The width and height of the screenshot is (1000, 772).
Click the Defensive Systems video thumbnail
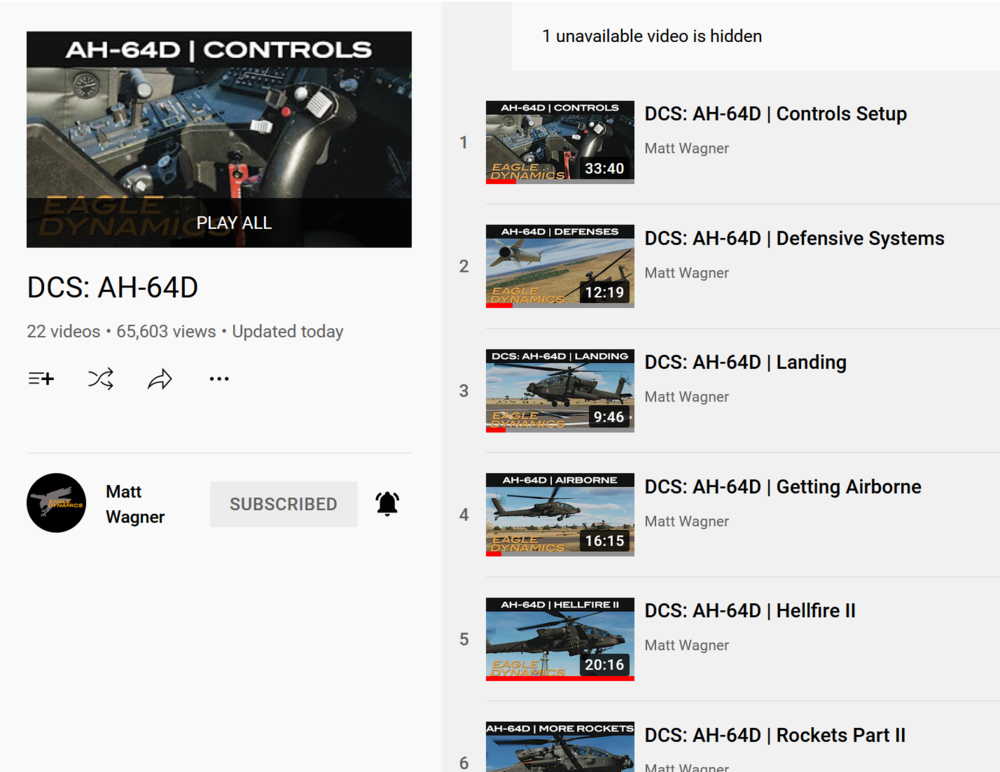(560, 266)
